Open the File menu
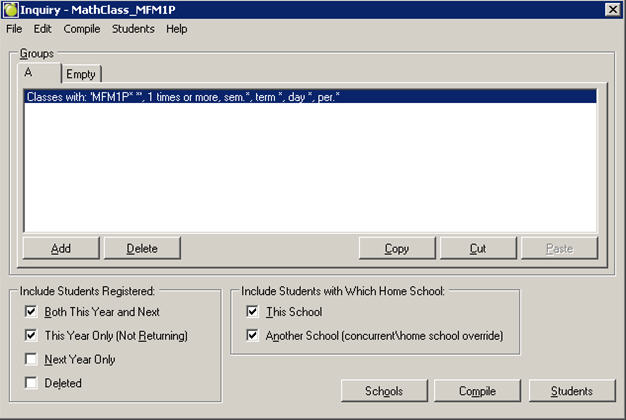 pyautogui.click(x=15, y=29)
